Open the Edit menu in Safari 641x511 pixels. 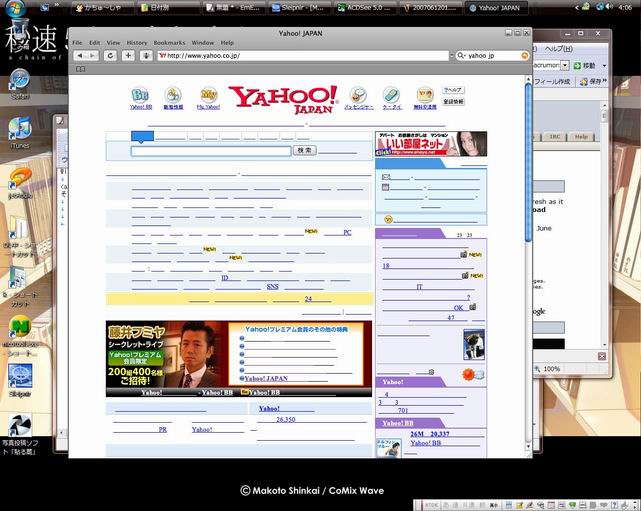click(94, 43)
